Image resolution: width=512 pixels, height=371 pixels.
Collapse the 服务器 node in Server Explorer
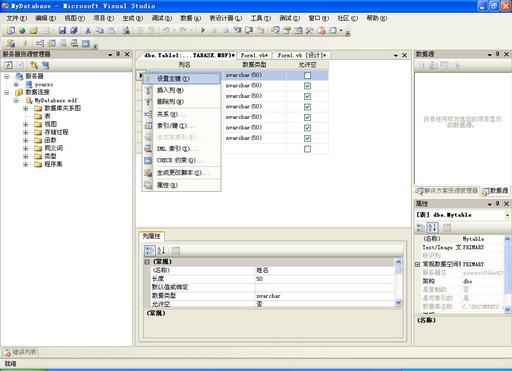click(x=7, y=76)
